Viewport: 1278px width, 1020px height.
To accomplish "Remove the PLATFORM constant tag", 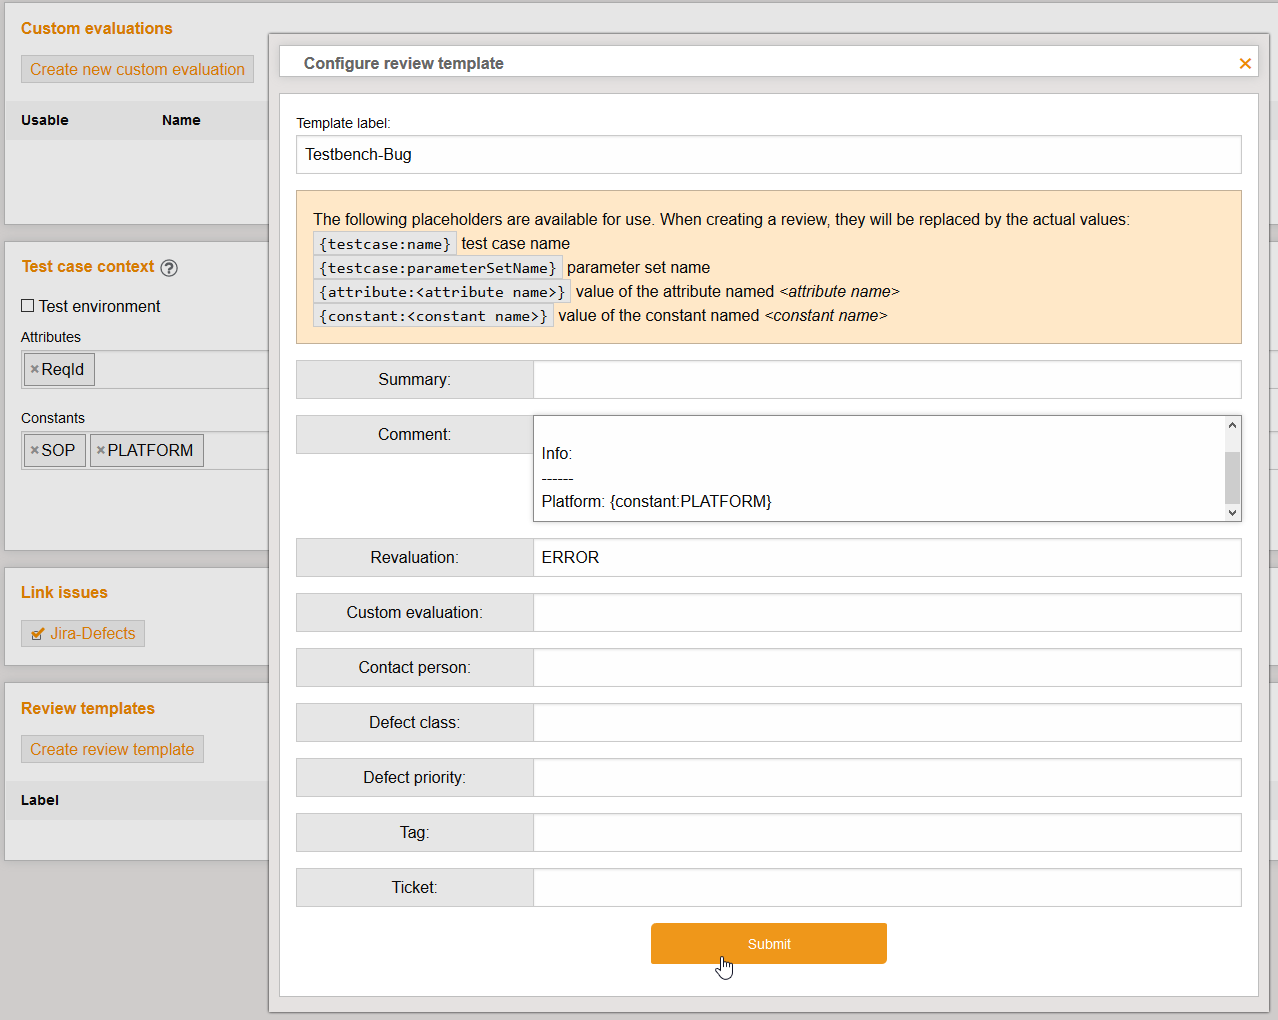I will click(100, 451).
